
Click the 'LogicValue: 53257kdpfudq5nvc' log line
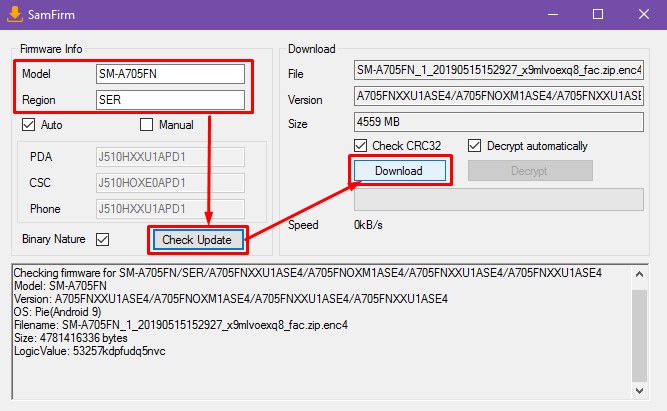coord(90,351)
